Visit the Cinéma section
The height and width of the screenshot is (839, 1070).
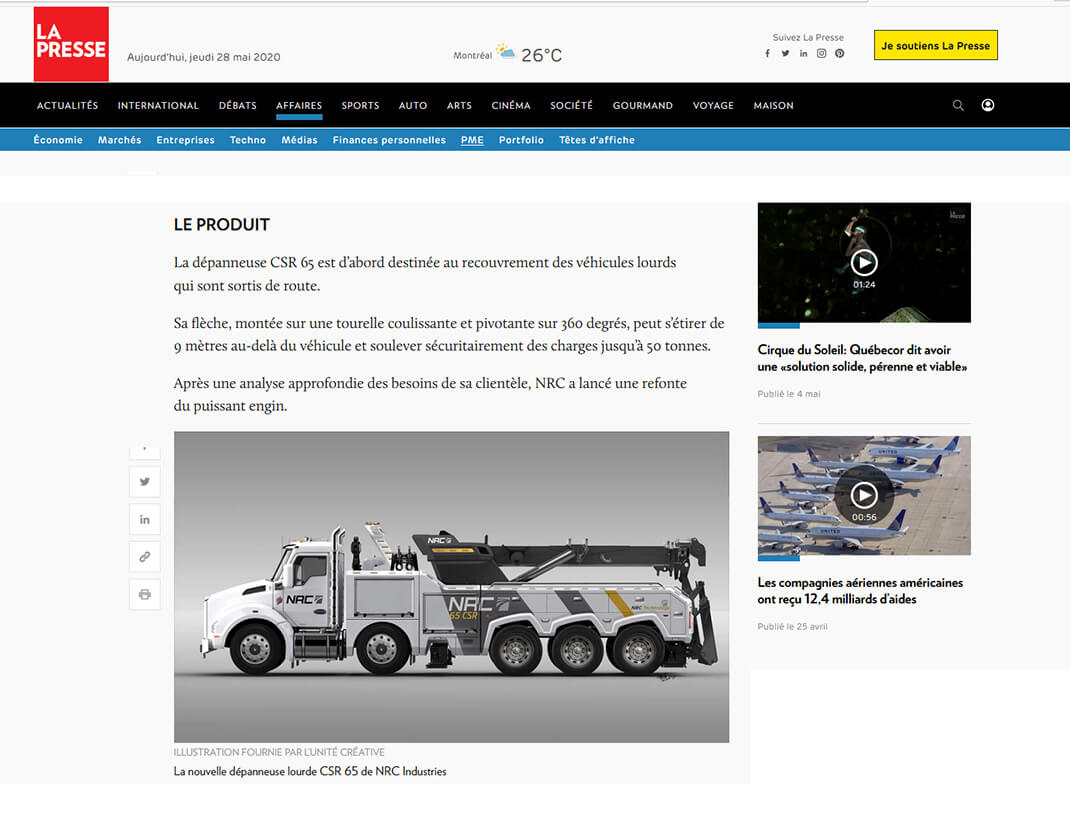pyautogui.click(x=511, y=106)
